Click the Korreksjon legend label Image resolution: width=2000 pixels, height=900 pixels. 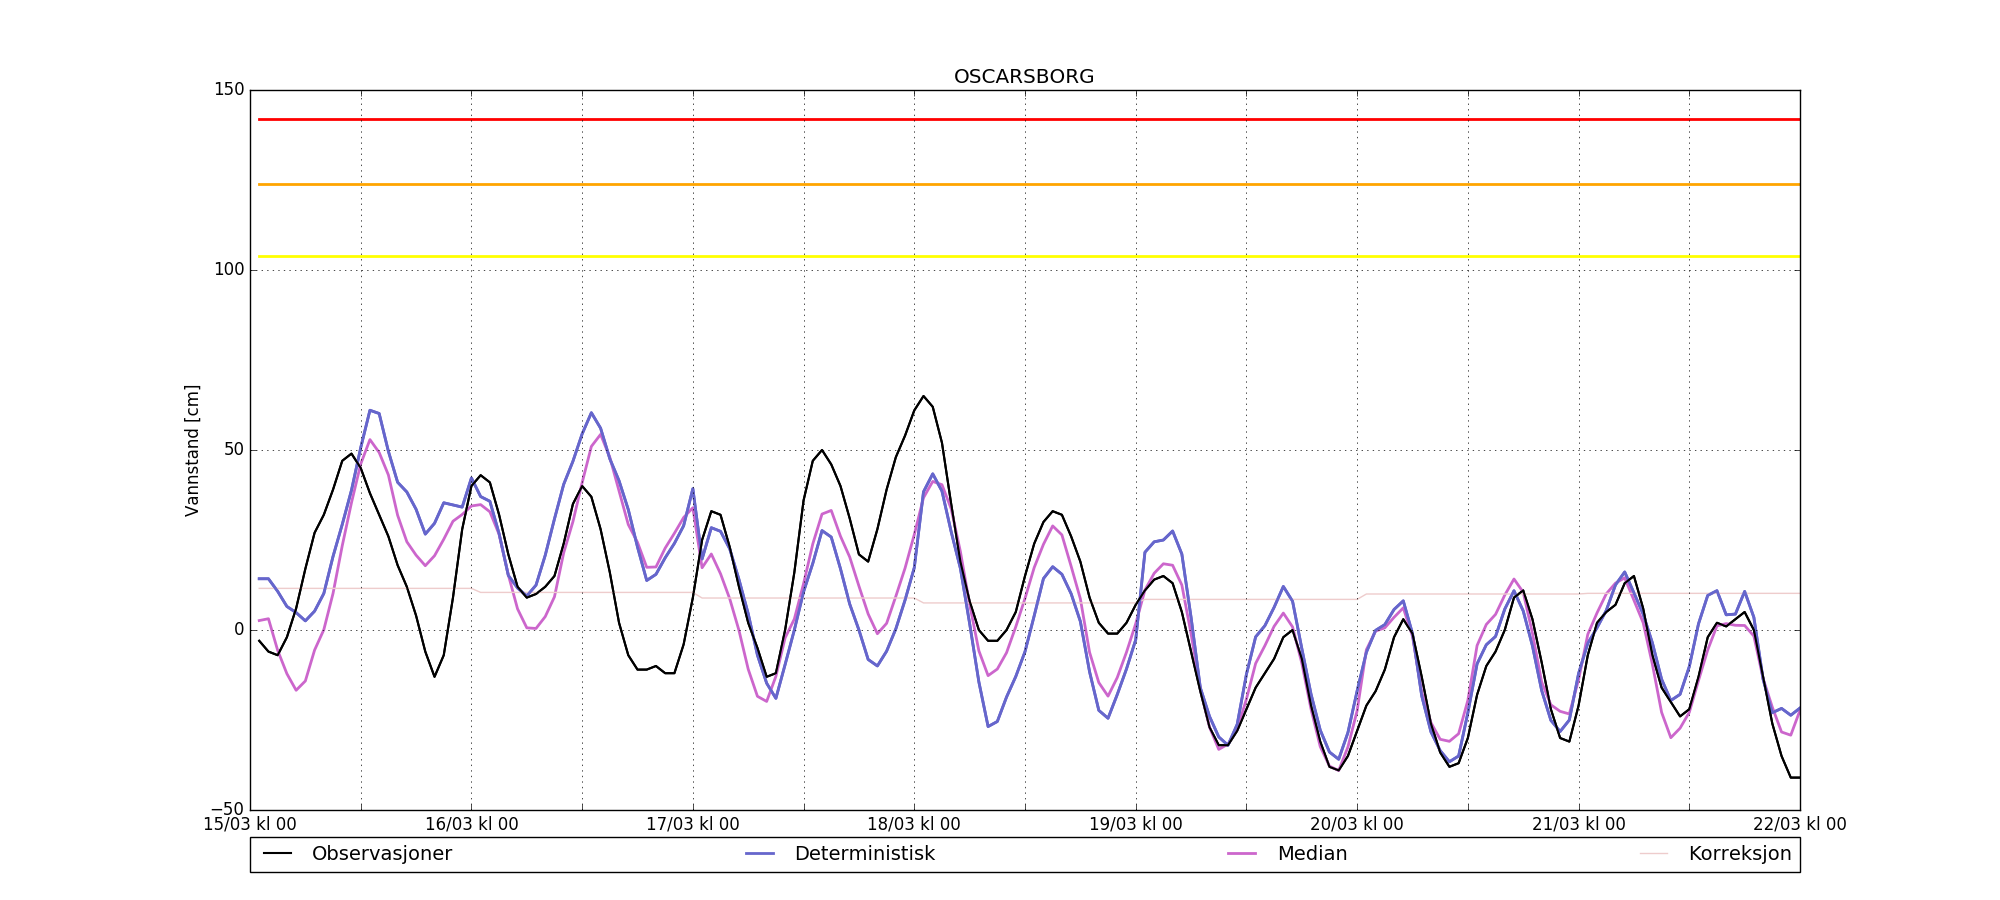point(1739,854)
